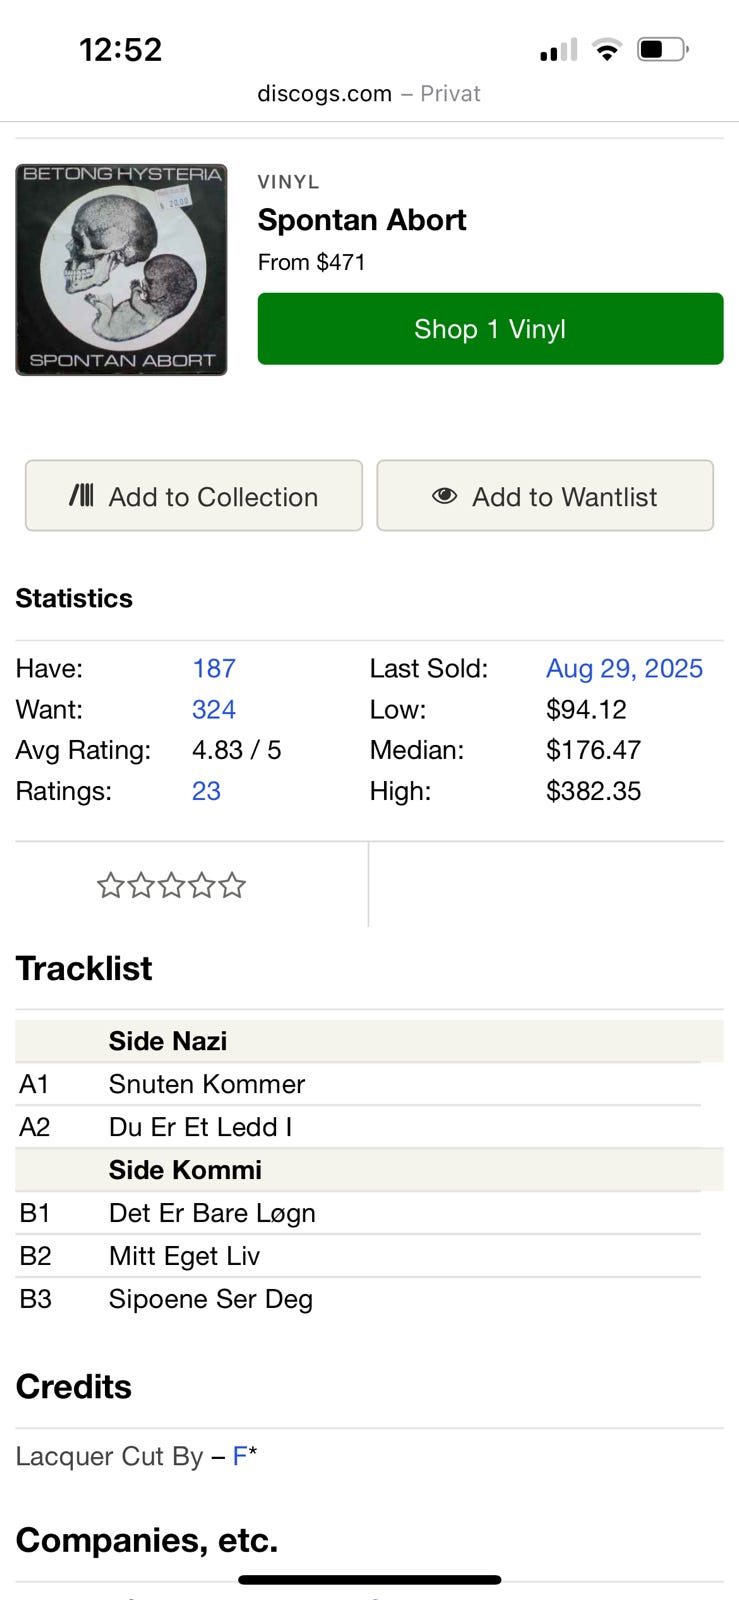Tap the discogs.com address bar
Image resolution: width=739 pixels, height=1600 pixels.
pyautogui.click(x=368, y=94)
